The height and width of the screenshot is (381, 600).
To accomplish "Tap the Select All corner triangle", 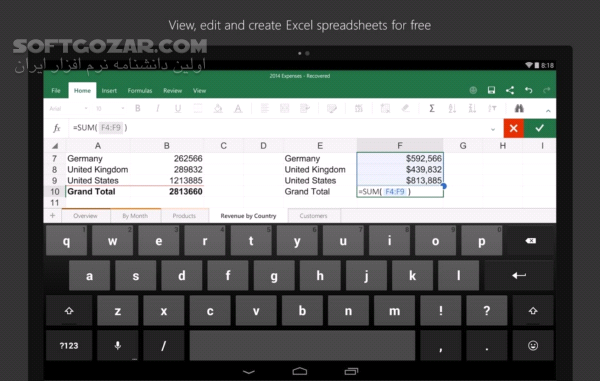I will (55, 146).
